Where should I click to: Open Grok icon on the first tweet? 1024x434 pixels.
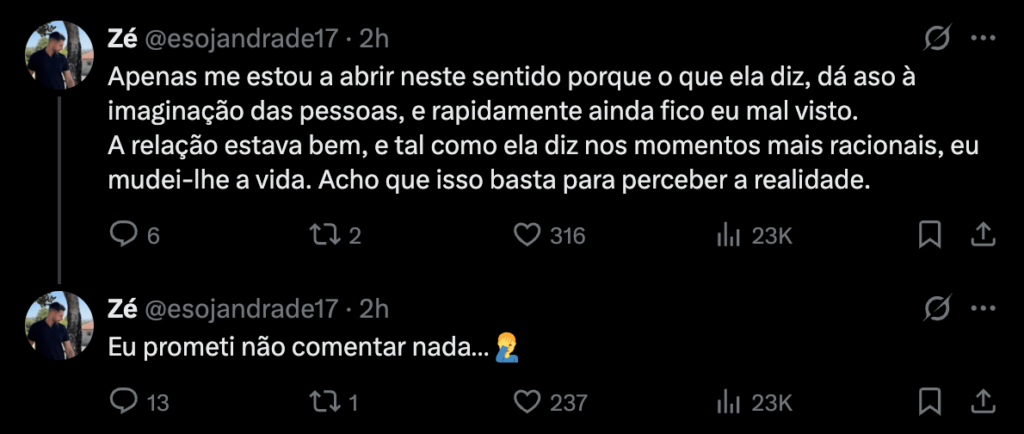(937, 39)
